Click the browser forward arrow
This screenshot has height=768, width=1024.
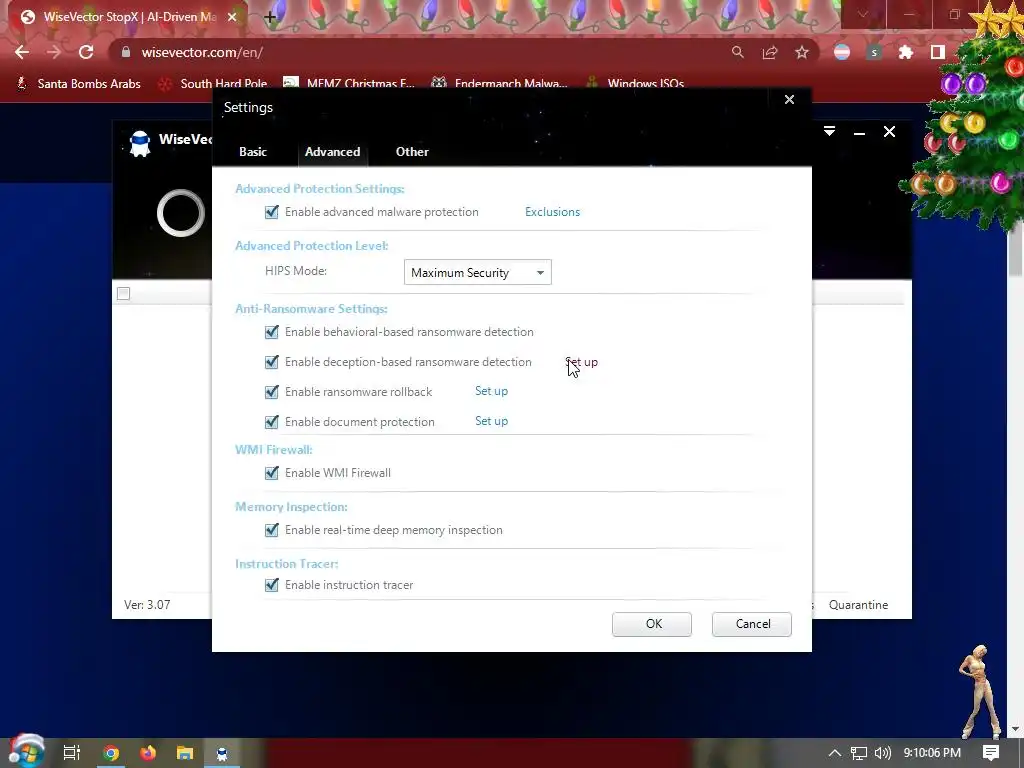point(54,52)
